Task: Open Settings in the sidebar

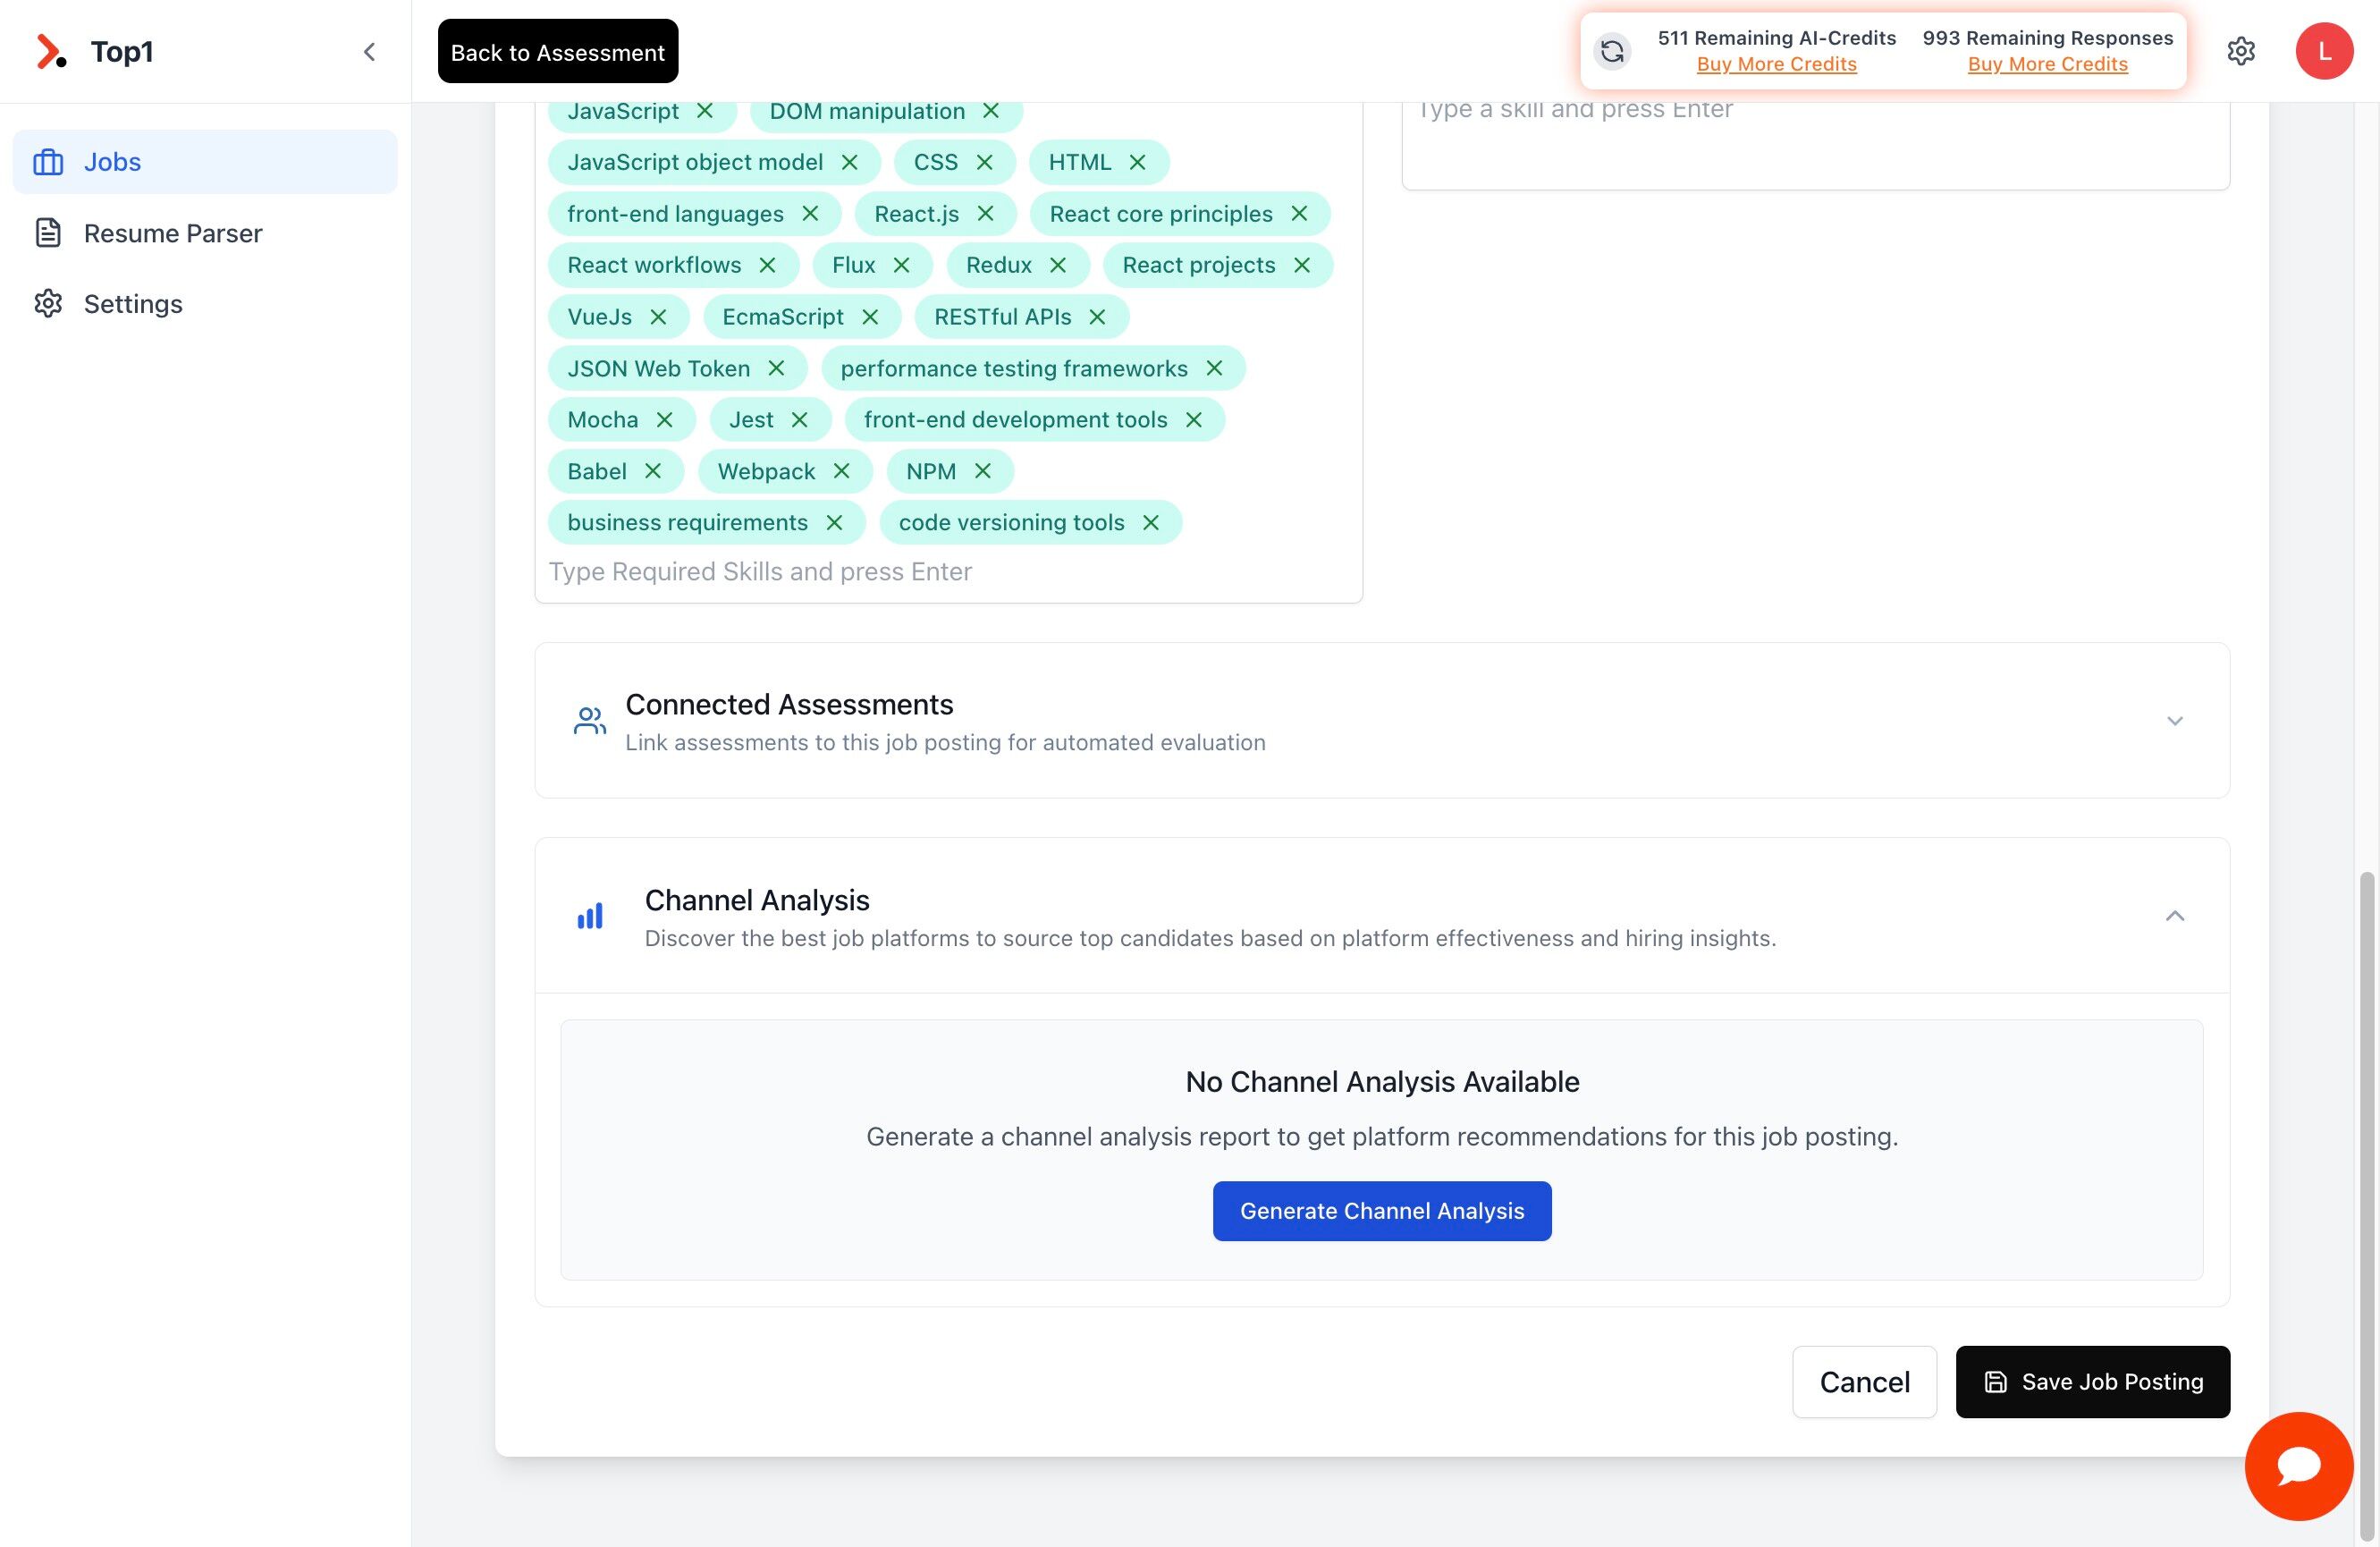Action: click(205, 304)
